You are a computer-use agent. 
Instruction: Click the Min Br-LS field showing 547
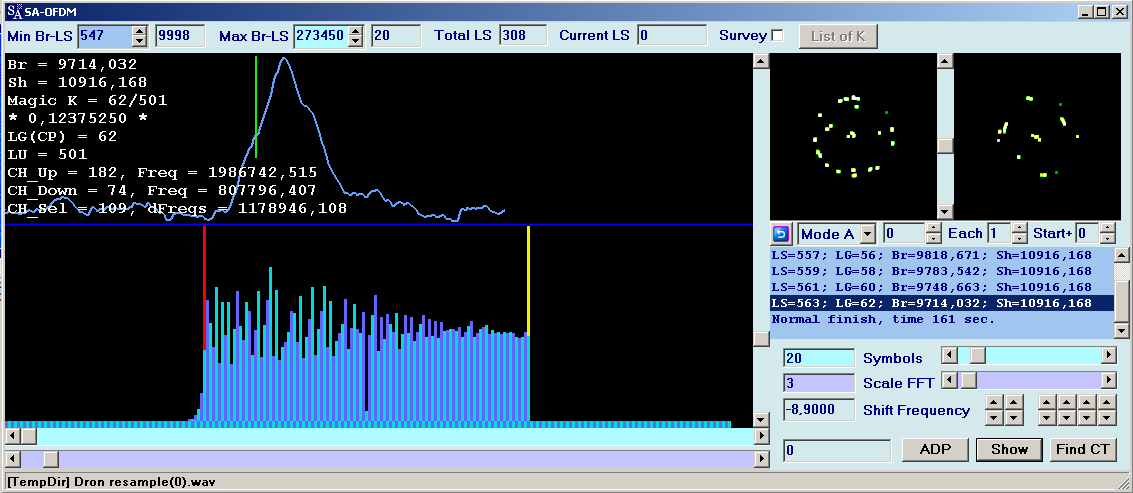coord(105,35)
